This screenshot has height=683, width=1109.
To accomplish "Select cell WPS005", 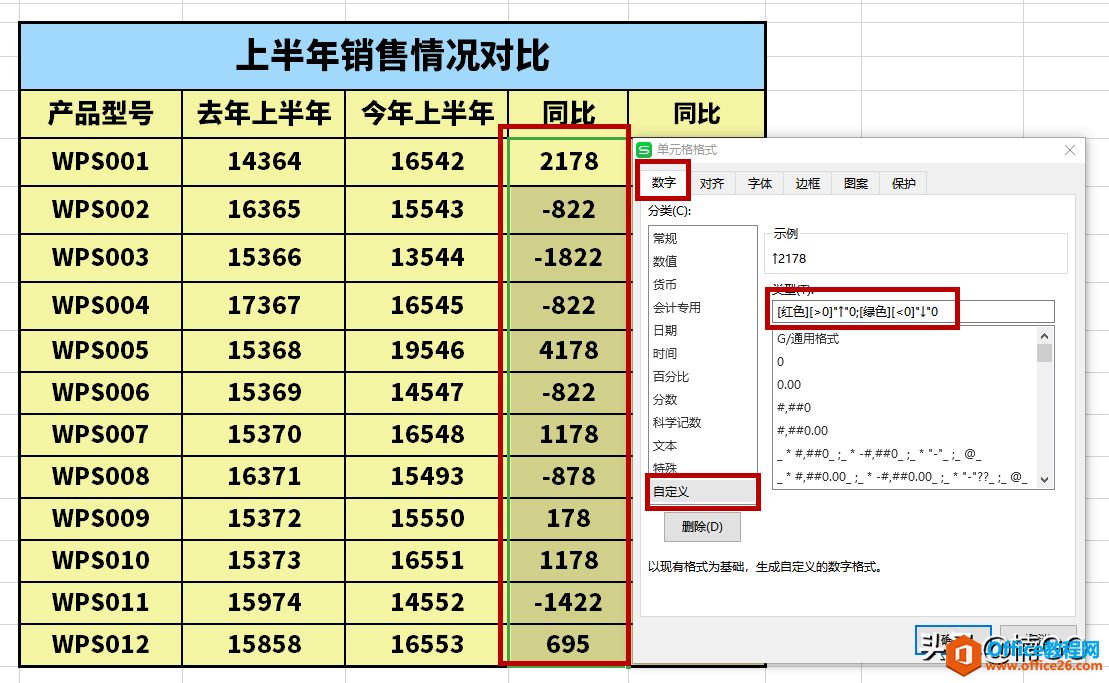I will [101, 351].
